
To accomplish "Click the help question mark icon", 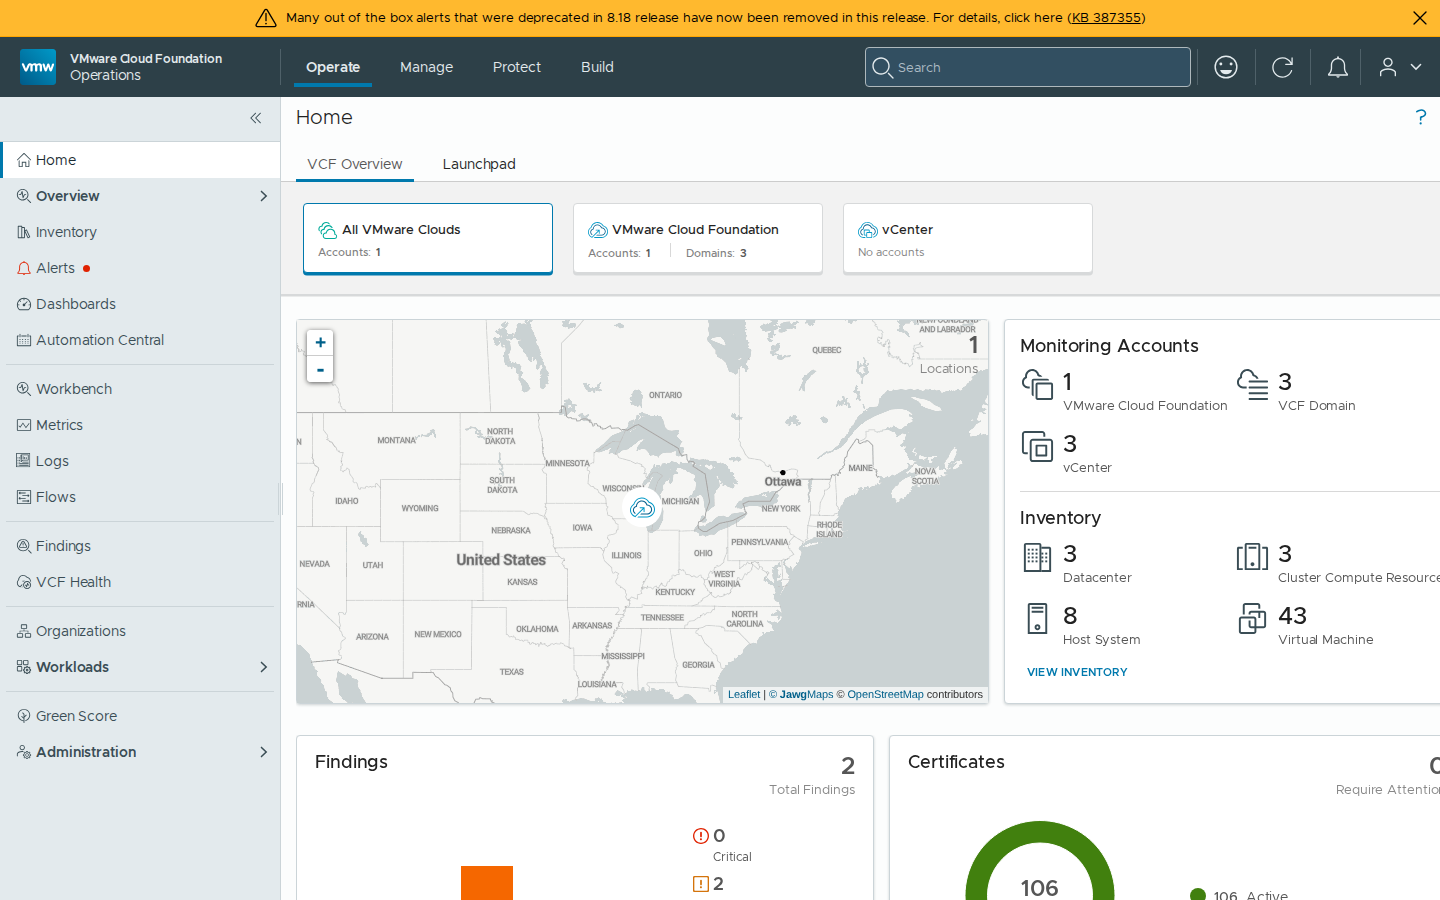I will (x=1420, y=117).
